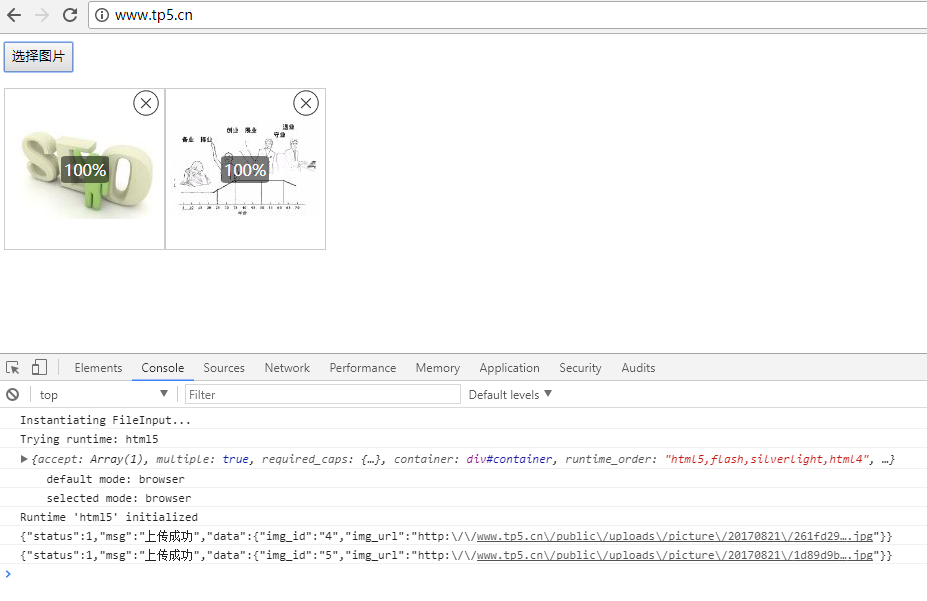Click the browser back arrow
The image size is (927, 601).
point(14,15)
